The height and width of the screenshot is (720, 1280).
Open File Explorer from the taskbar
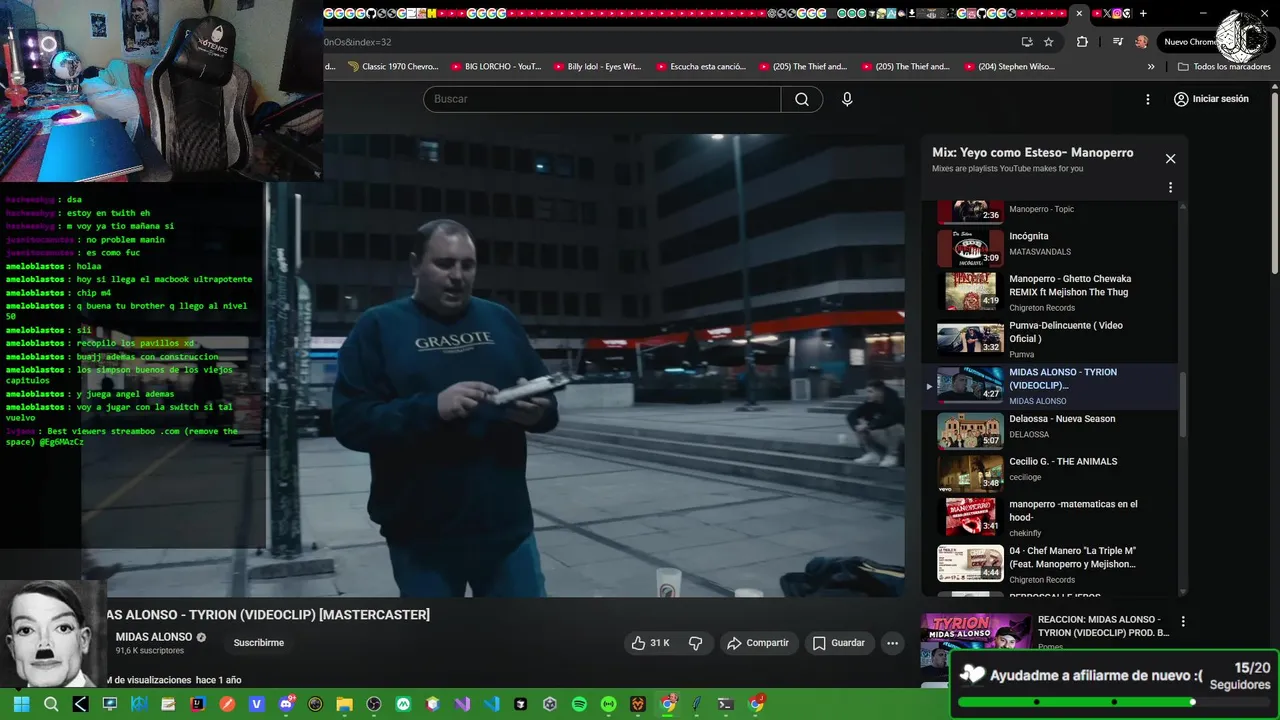click(344, 704)
